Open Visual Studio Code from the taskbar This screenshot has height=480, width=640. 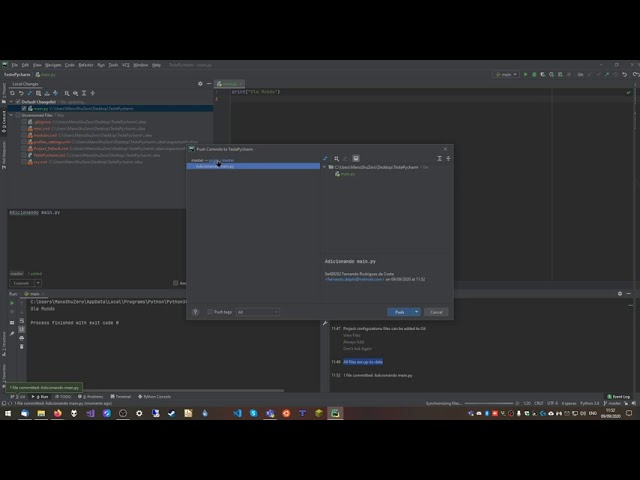click(x=237, y=413)
